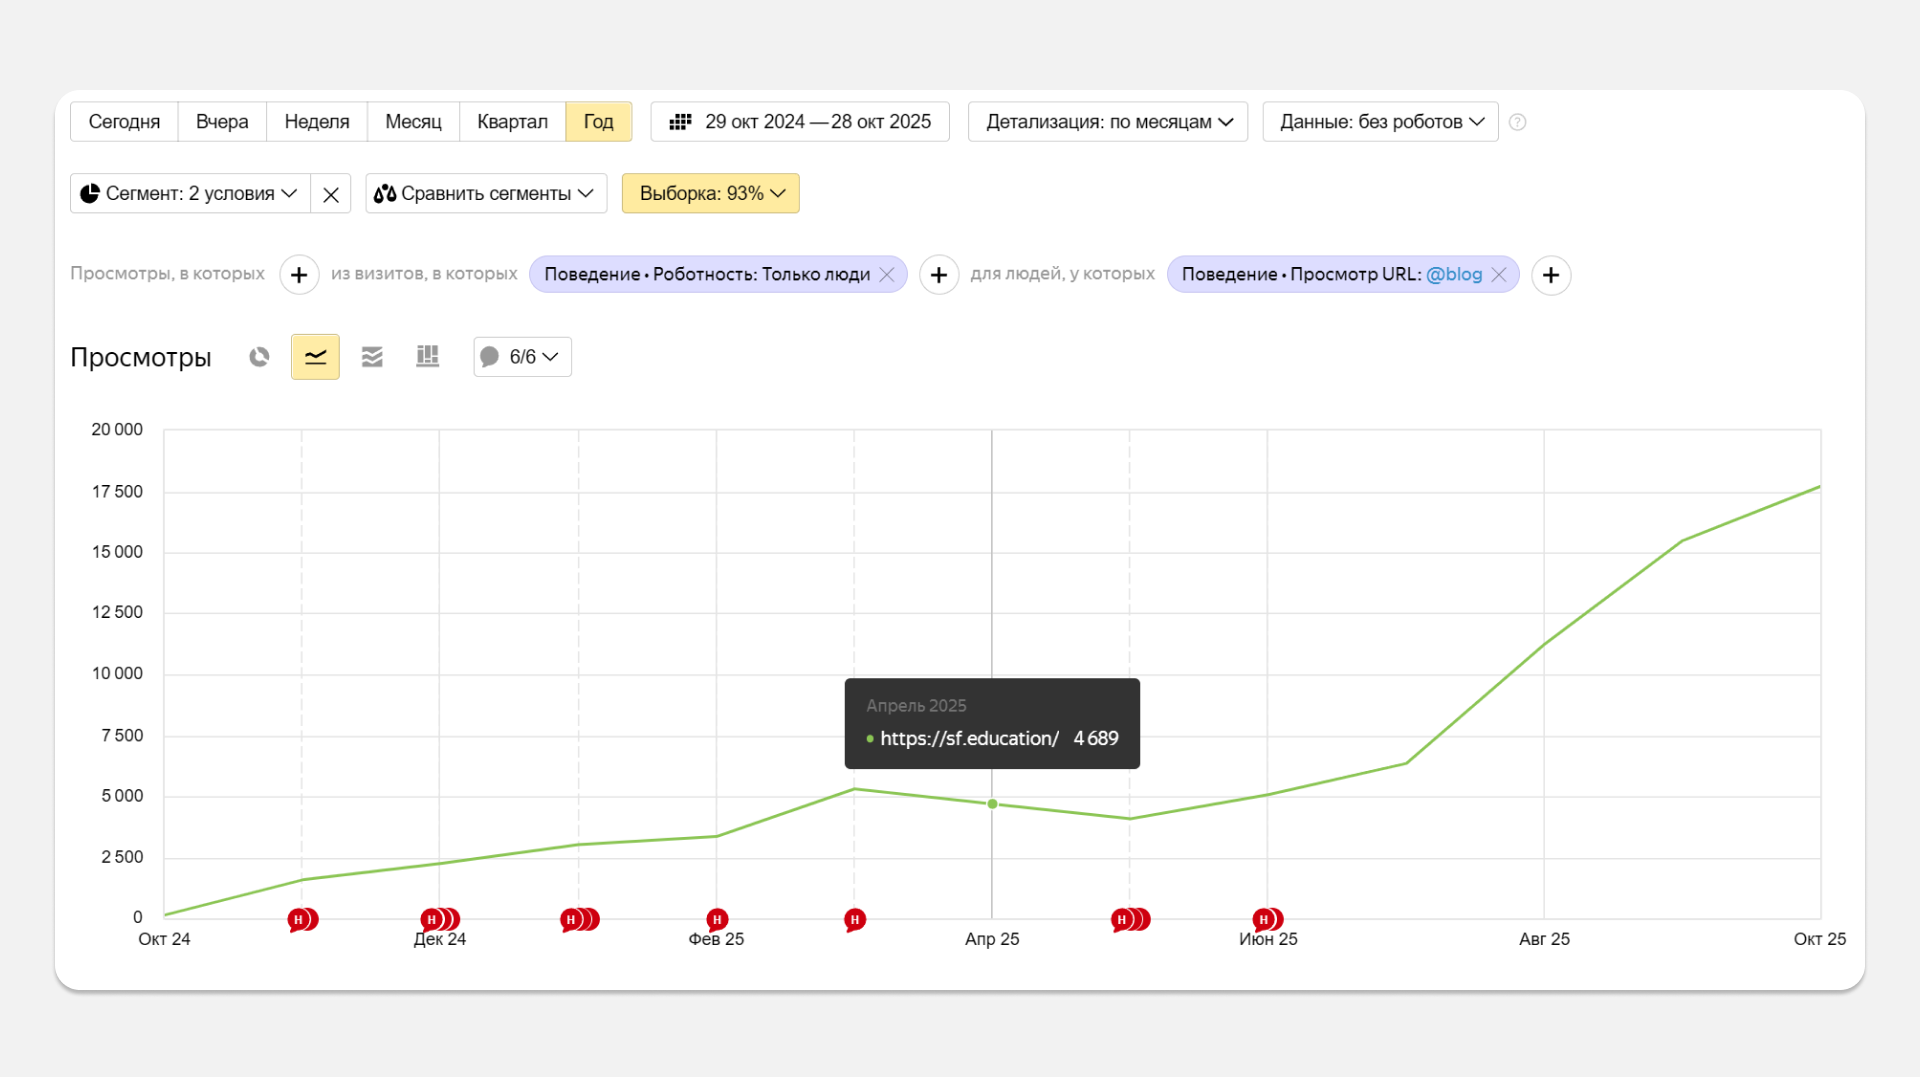The height and width of the screenshot is (1080, 1920).
Task: Select the Неделя period tab
Action: (x=317, y=122)
